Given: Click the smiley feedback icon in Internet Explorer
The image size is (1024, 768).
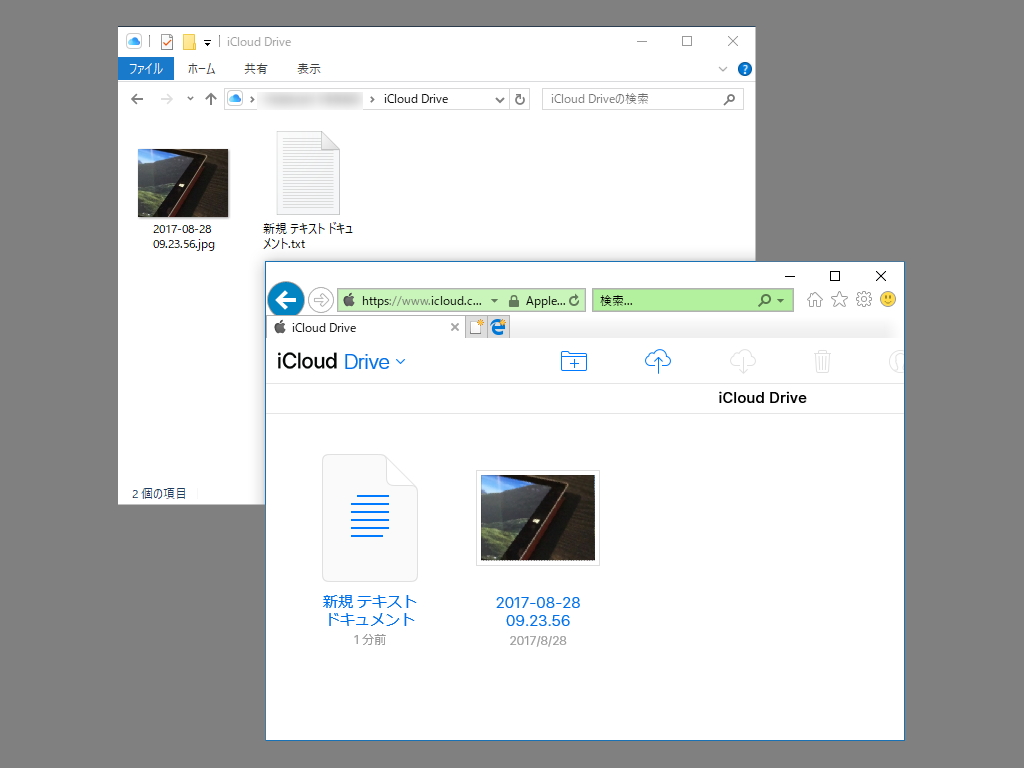Looking at the screenshot, I should pyautogui.click(x=888, y=299).
